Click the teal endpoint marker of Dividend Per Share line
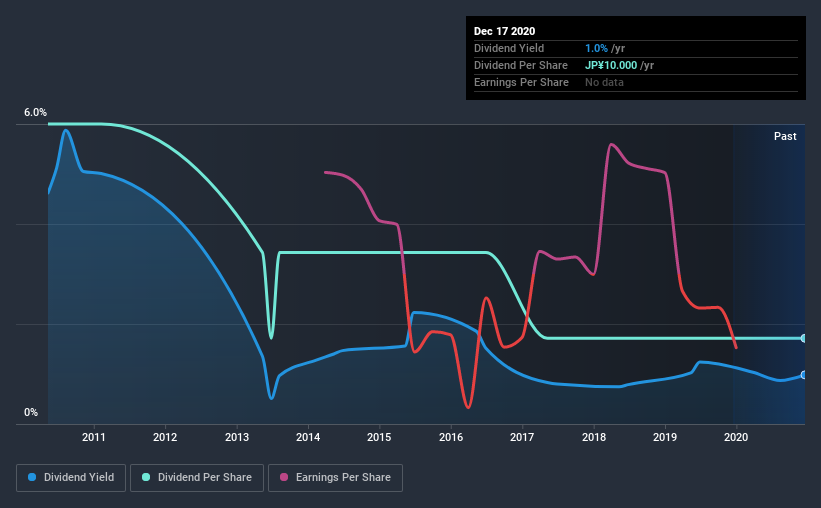821x508 pixels. click(803, 338)
